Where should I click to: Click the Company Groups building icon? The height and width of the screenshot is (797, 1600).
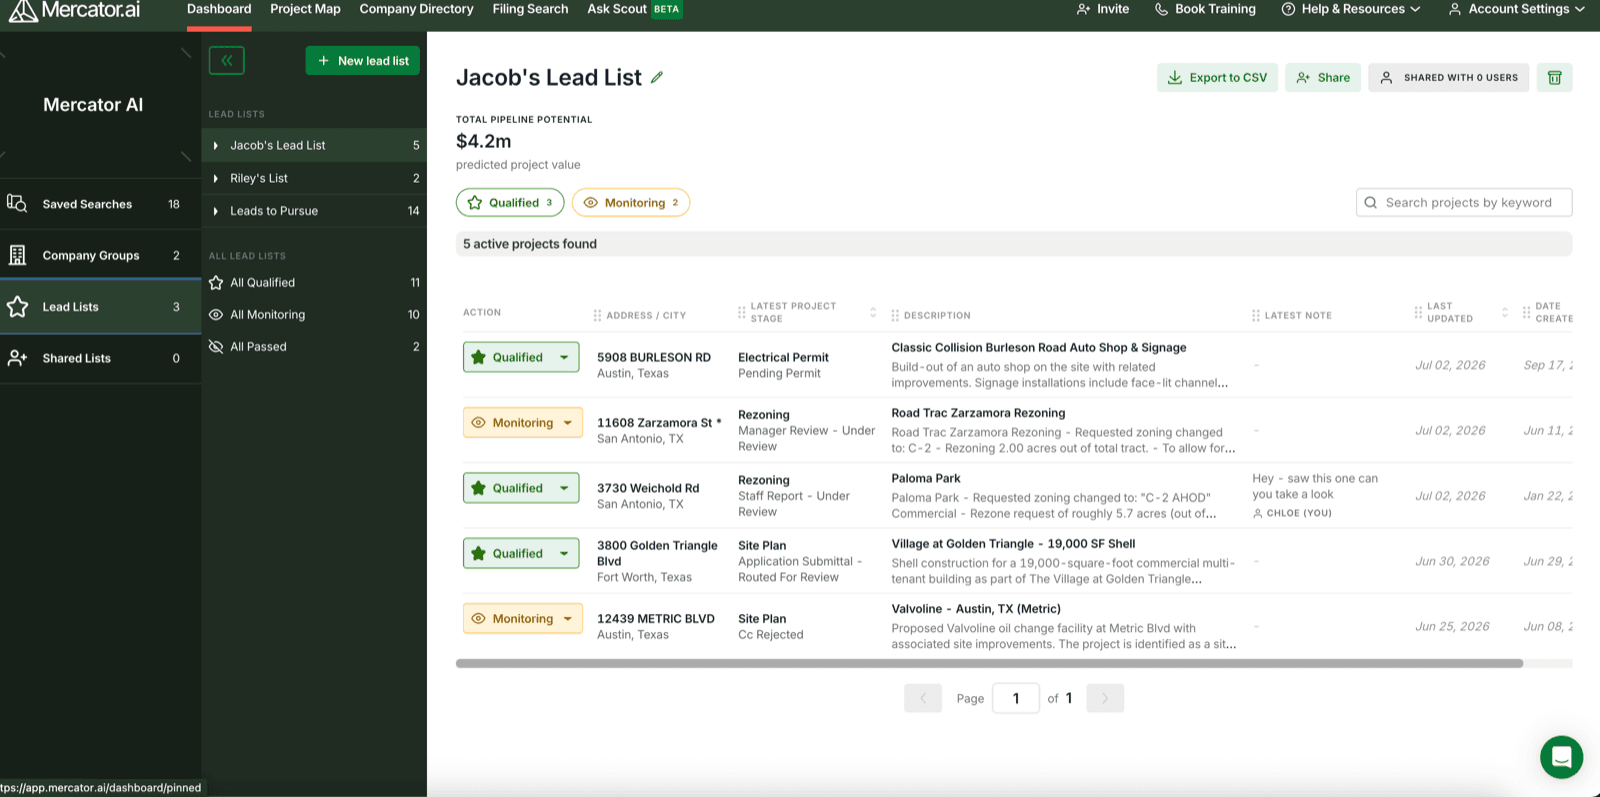(17, 255)
